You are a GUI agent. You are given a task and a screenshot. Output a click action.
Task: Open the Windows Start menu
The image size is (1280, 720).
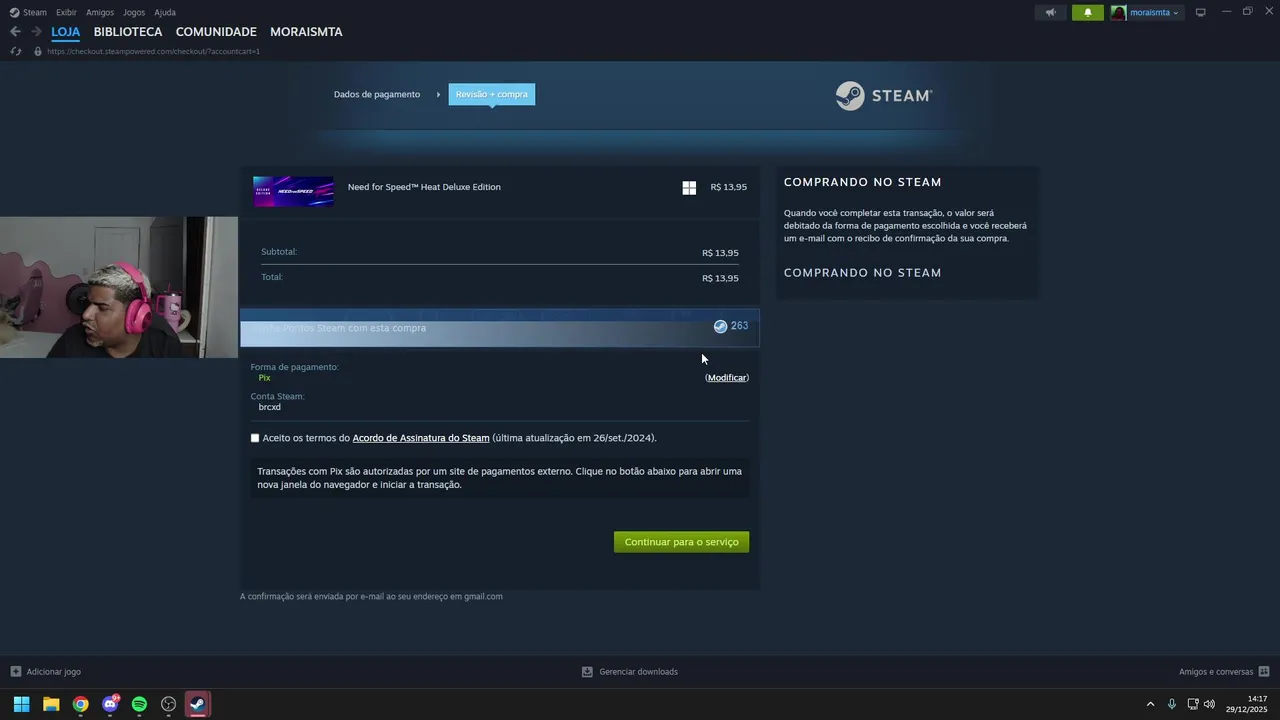[x=21, y=704]
